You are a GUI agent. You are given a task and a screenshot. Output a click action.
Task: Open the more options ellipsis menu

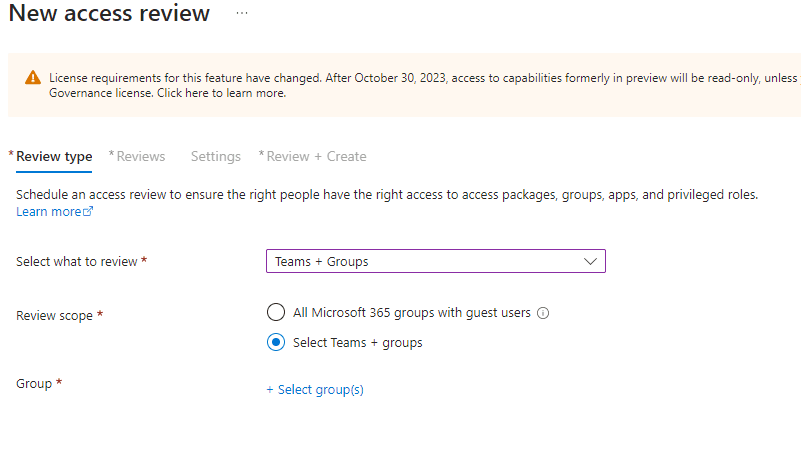tap(241, 13)
